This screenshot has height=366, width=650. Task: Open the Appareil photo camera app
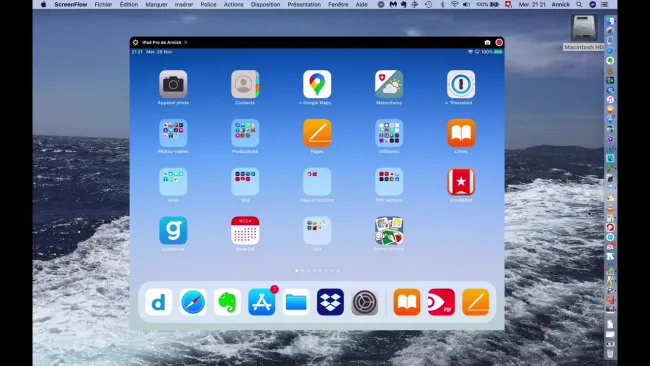[173, 84]
